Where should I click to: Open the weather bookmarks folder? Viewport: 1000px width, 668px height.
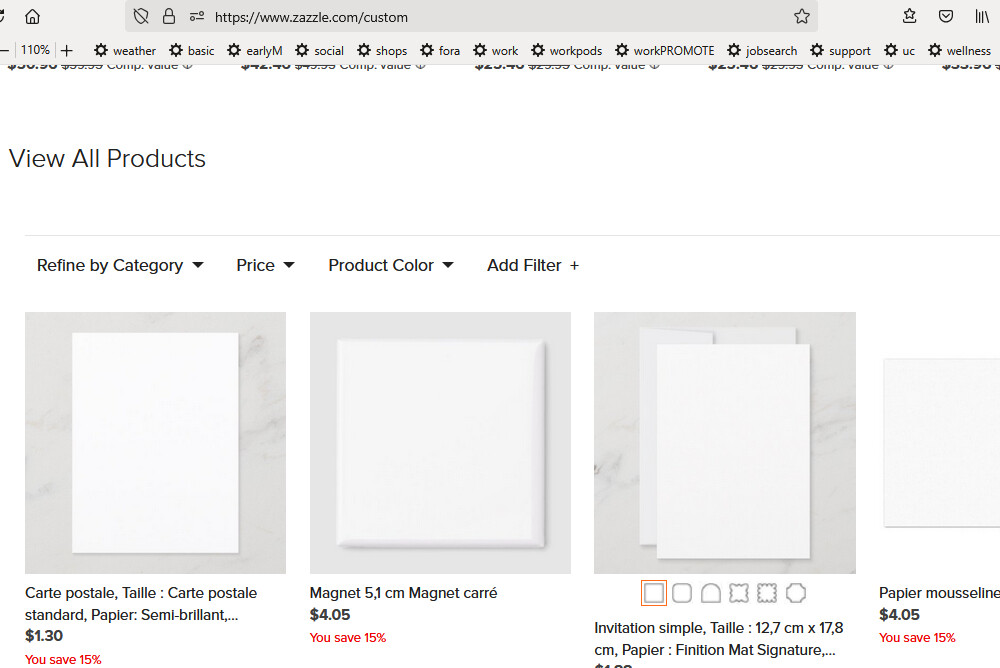(x=125, y=50)
